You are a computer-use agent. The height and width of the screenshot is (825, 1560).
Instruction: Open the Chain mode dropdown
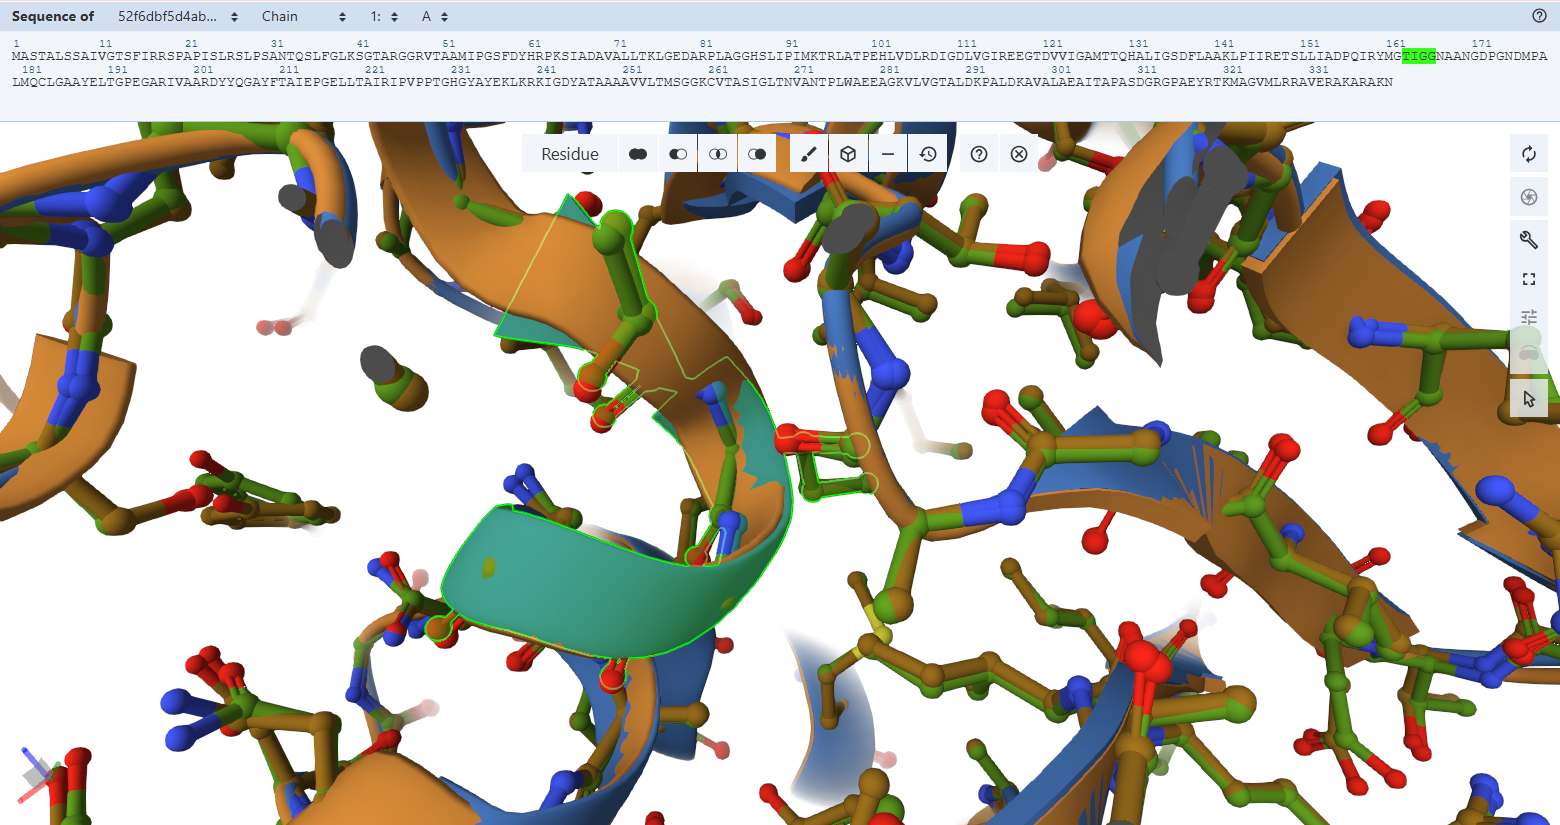[304, 17]
